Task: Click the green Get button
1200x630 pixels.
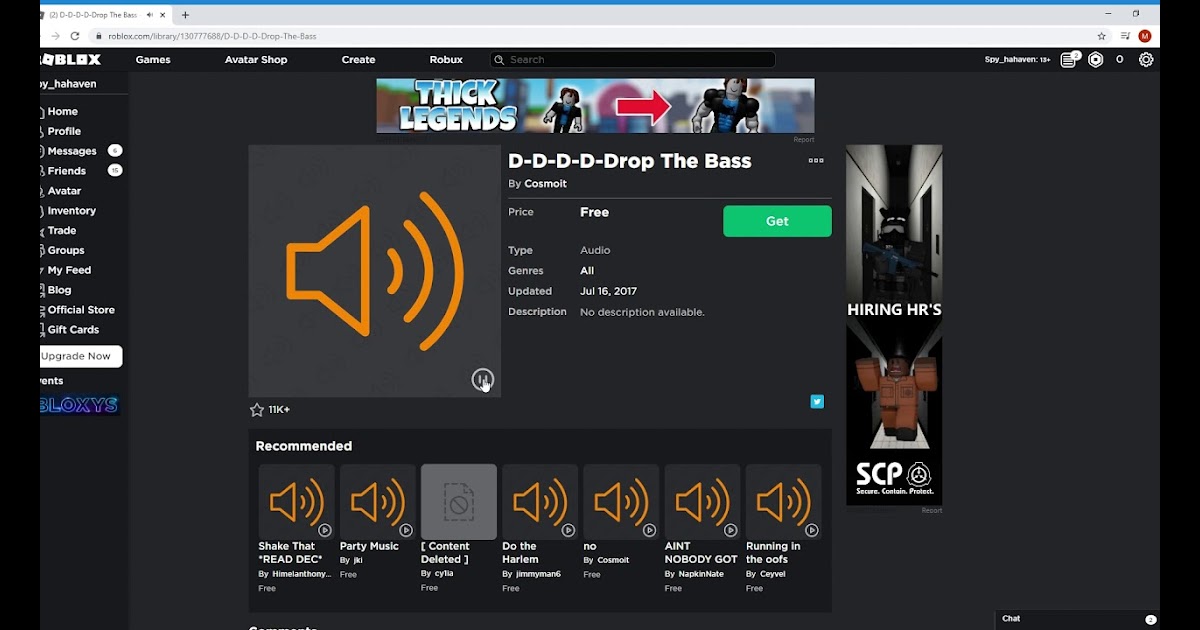Action: point(777,221)
